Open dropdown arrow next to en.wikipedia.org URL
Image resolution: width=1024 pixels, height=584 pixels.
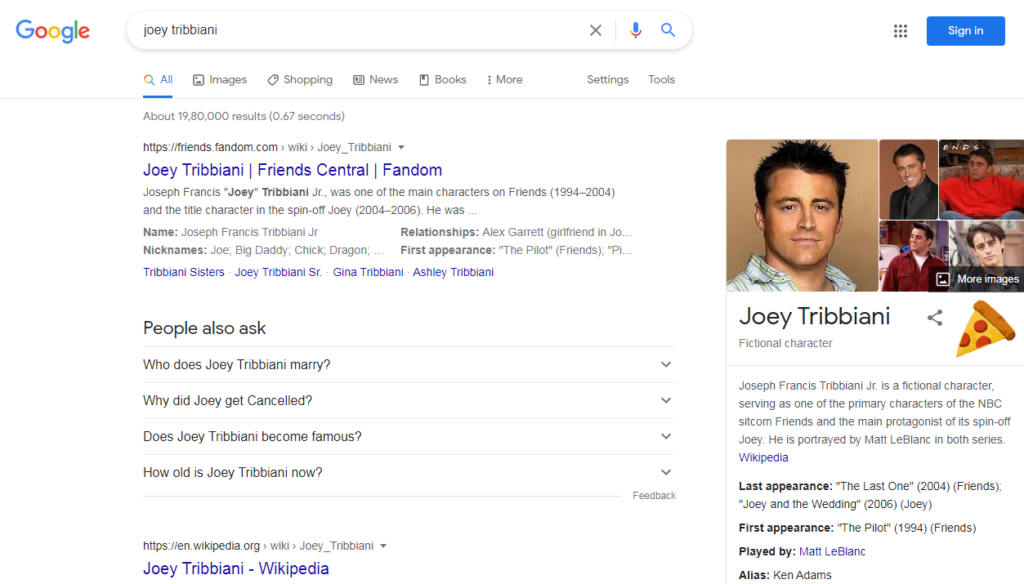pyautogui.click(x=383, y=546)
